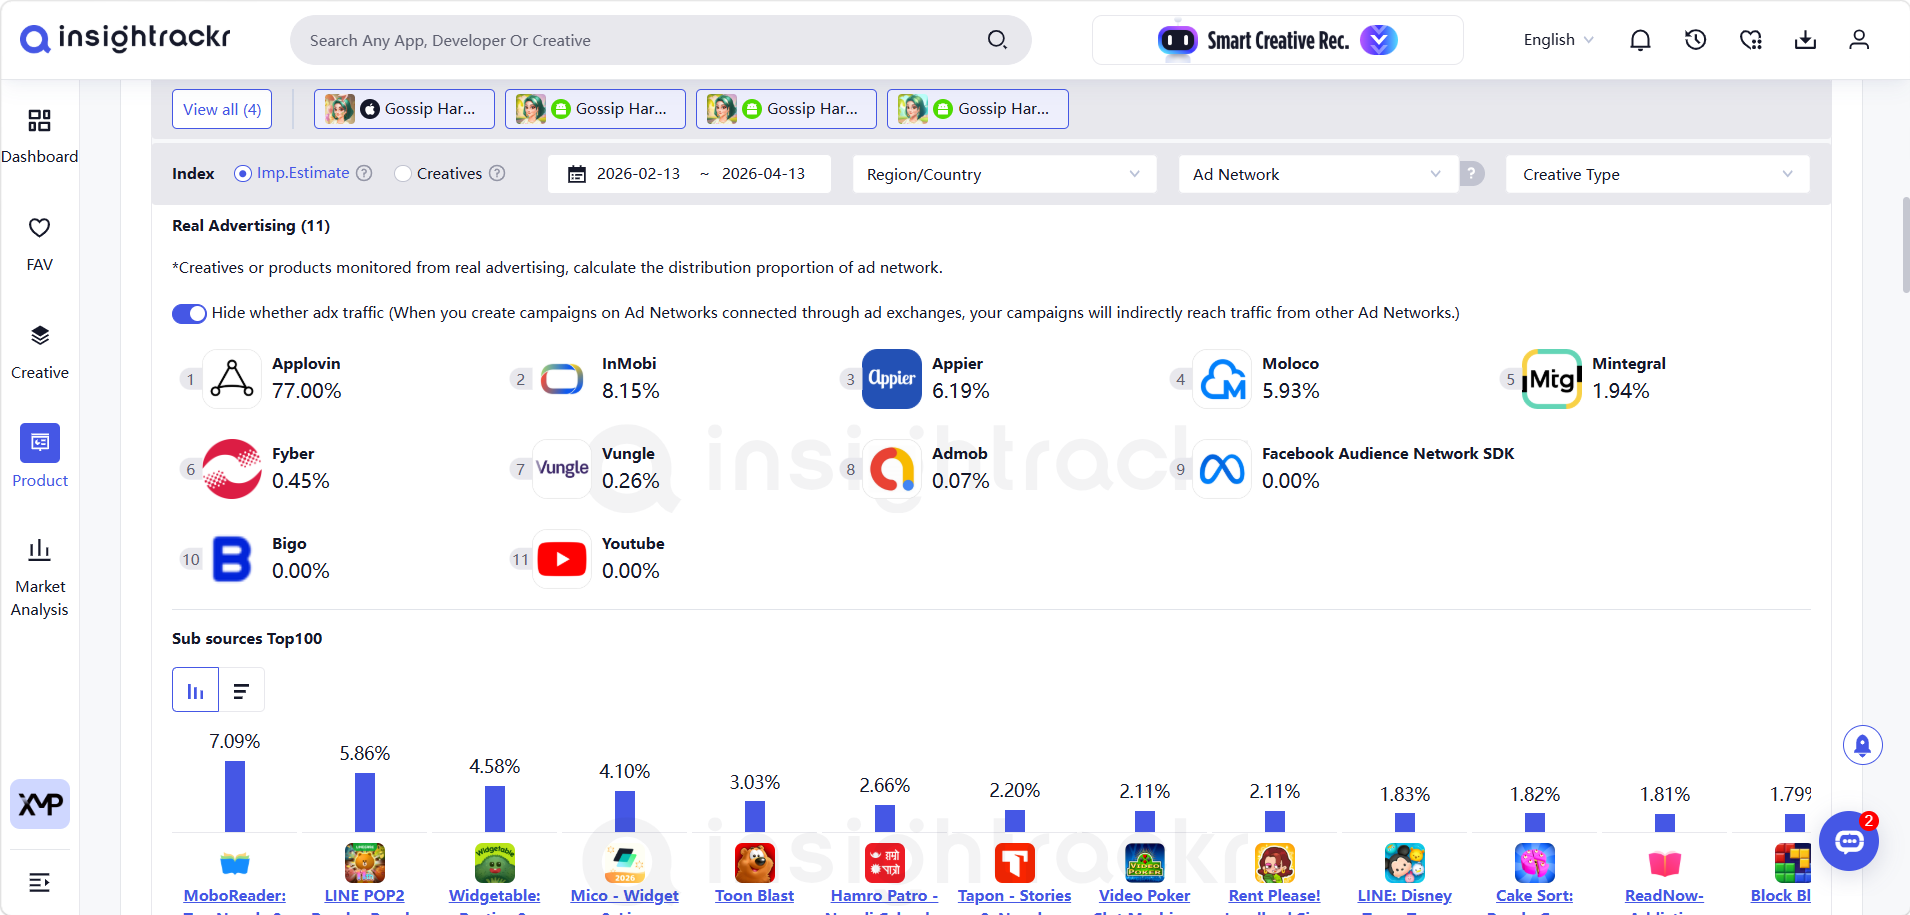Toggle the Hide adx traffic switch
Screen dimensions: 1910x915
[x=189, y=313]
